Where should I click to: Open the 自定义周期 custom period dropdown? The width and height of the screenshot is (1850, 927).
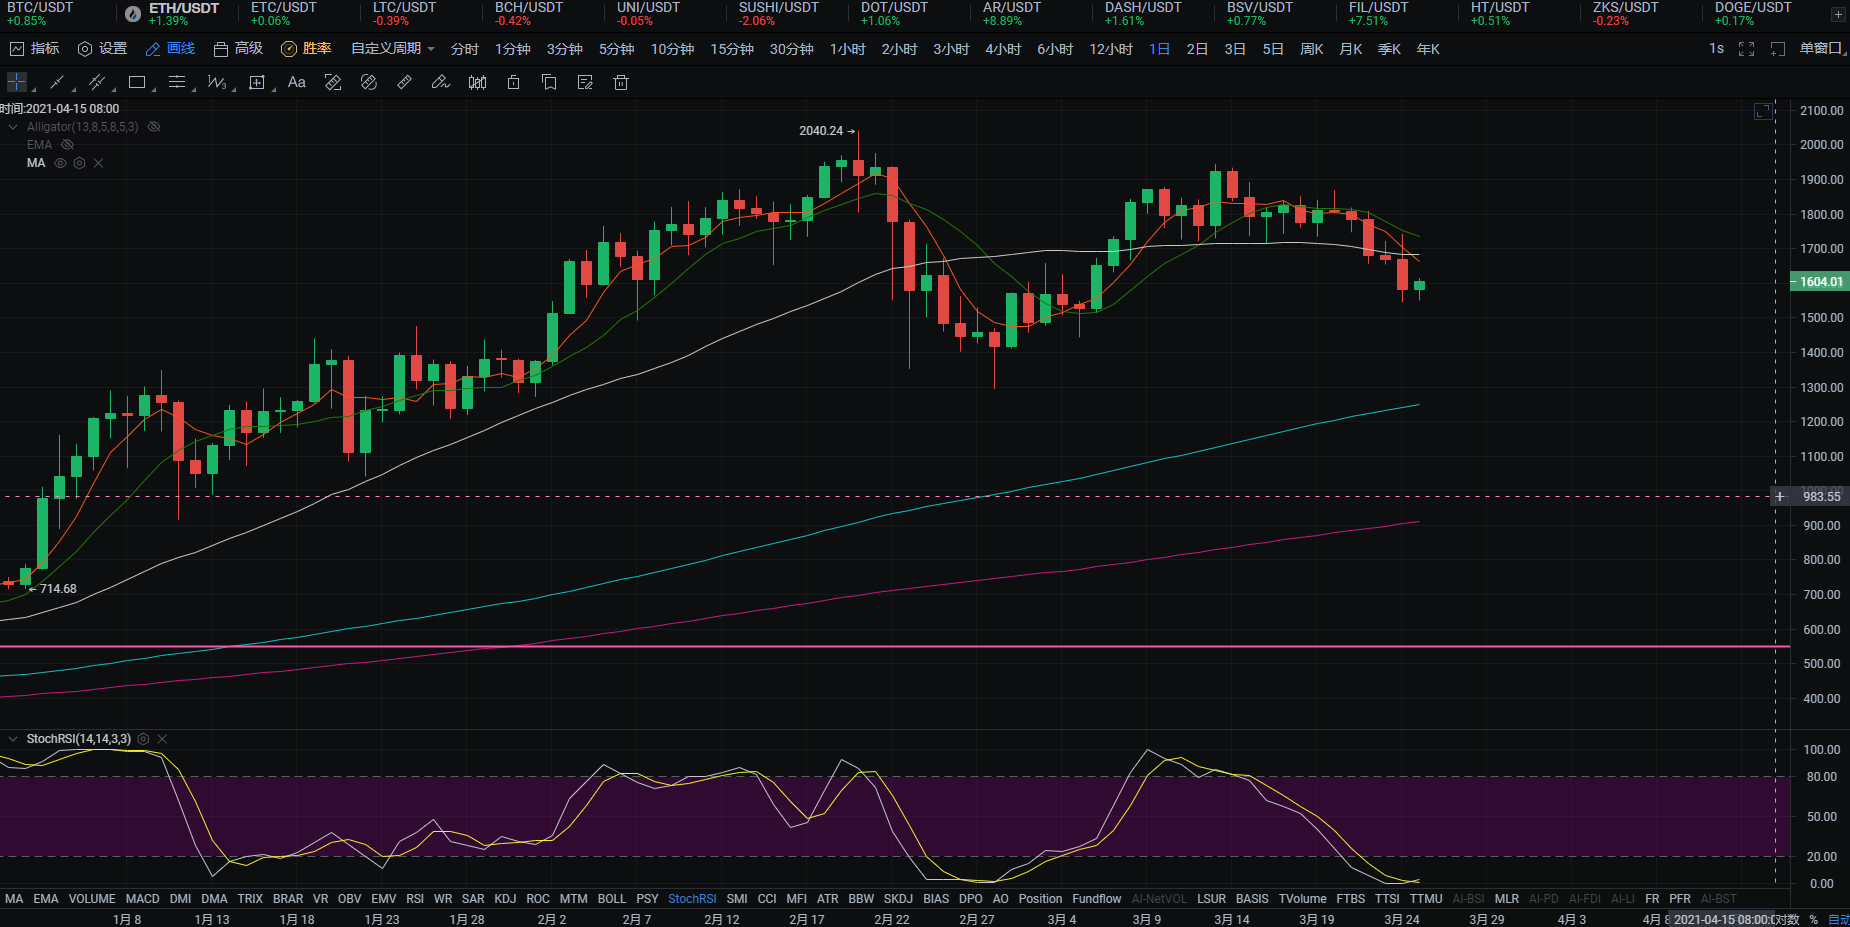click(x=392, y=49)
